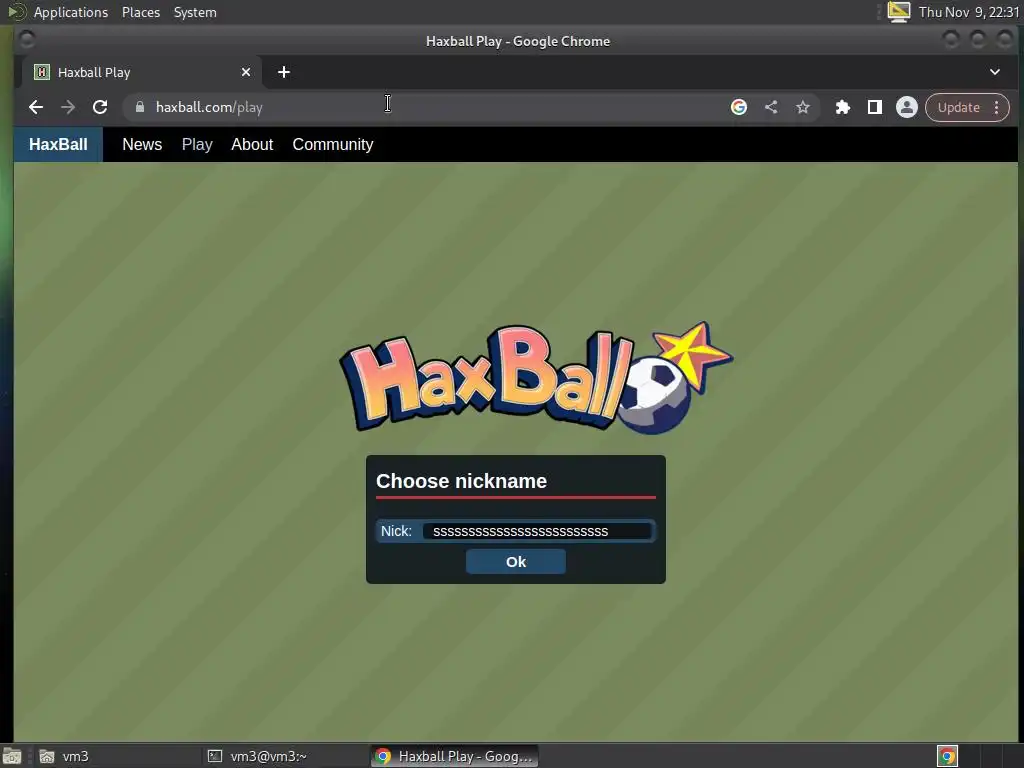
Task: Open the Community page
Action: pyautogui.click(x=332, y=144)
